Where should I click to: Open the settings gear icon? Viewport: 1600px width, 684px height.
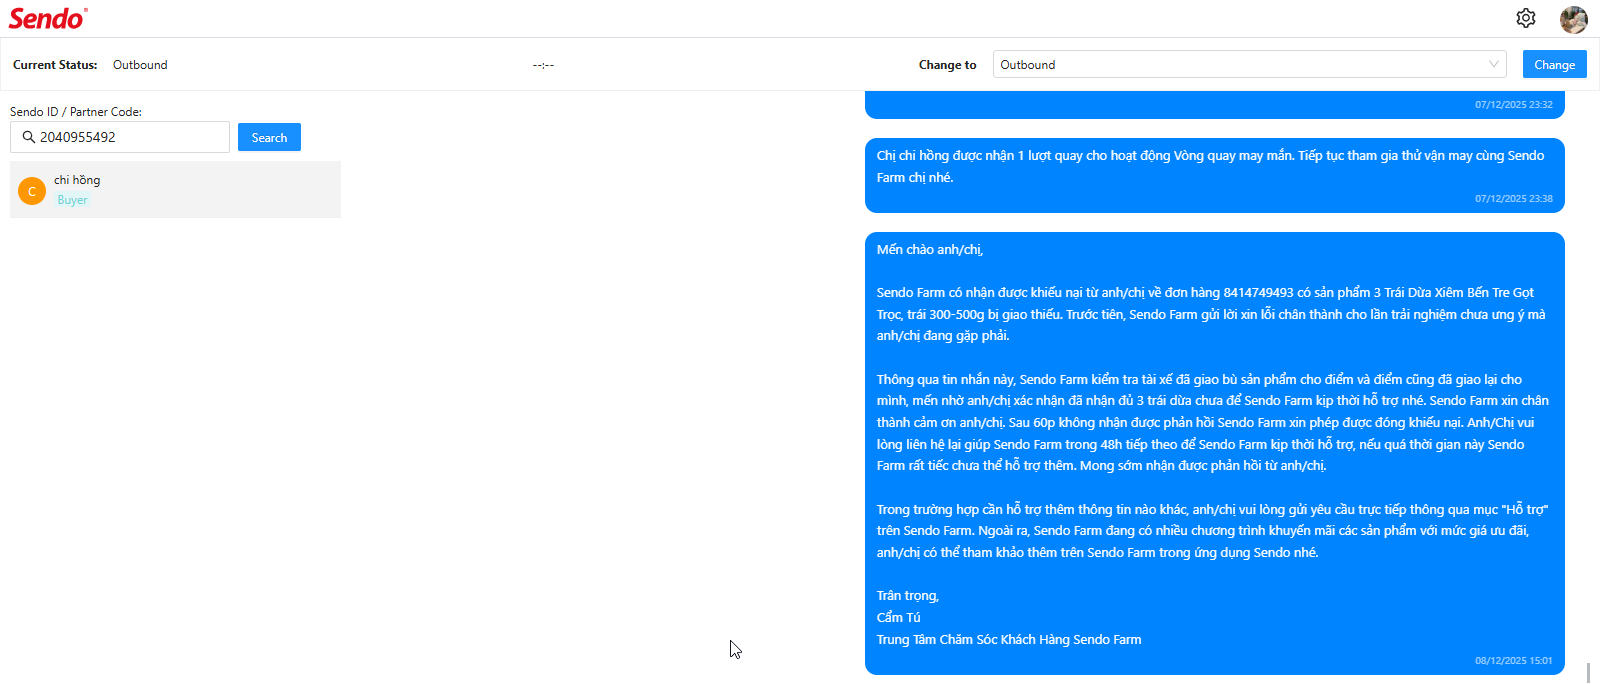click(x=1525, y=18)
